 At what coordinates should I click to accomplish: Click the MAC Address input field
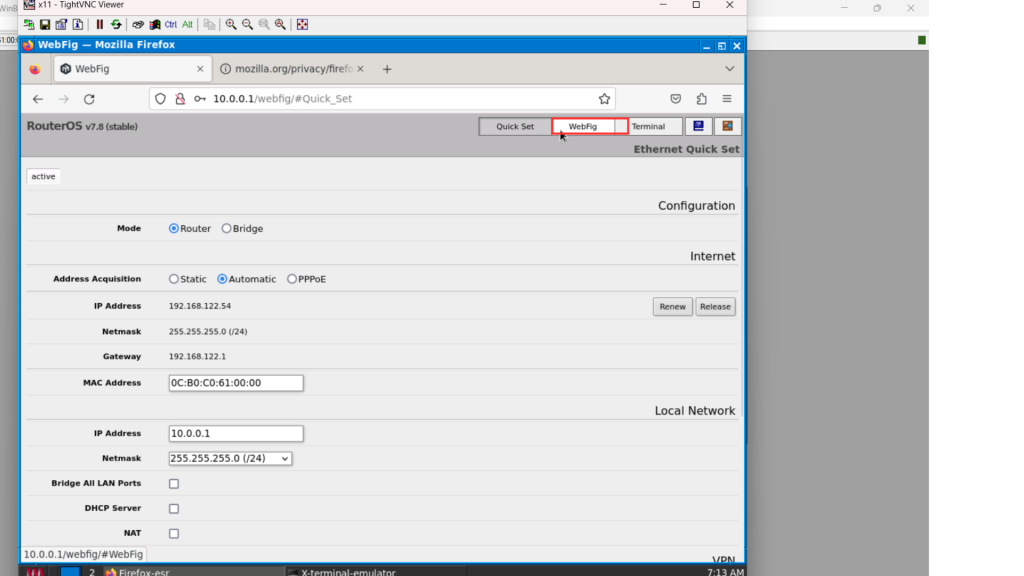tap(236, 383)
